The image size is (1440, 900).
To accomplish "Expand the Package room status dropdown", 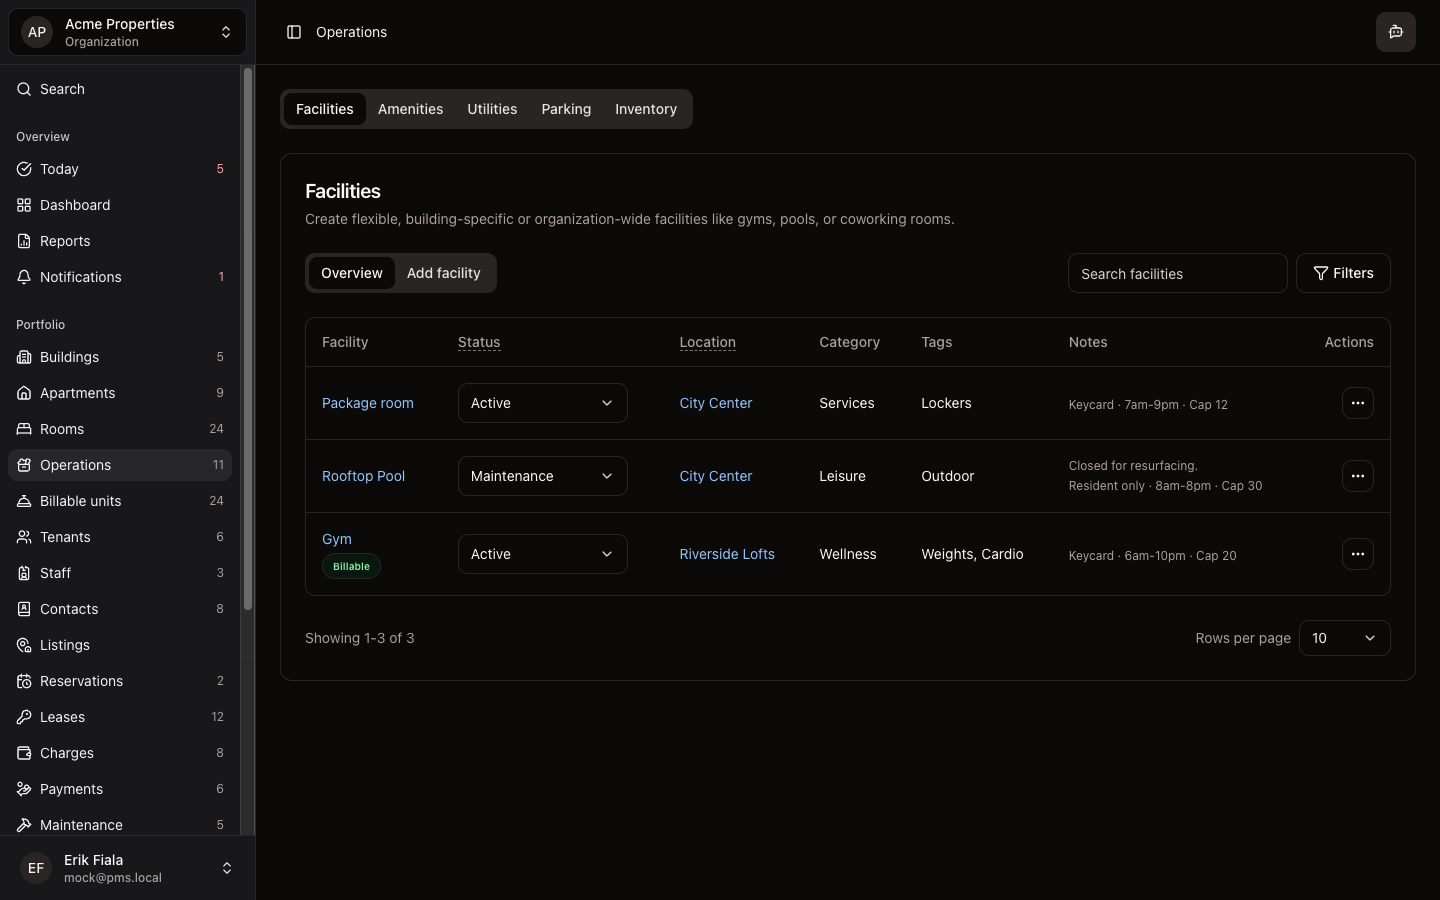I will pyautogui.click(x=542, y=403).
